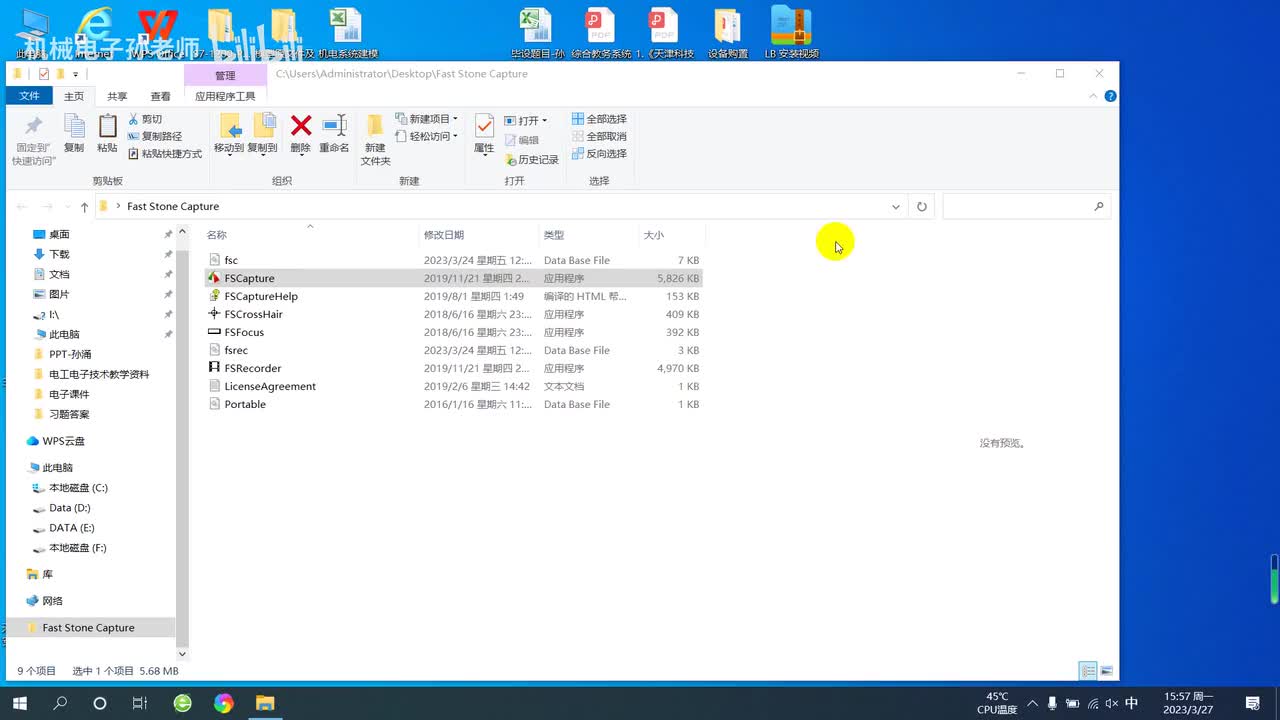Select the LicenseAgreement text document
Viewport: 1280px width, 720px height.
453,386
